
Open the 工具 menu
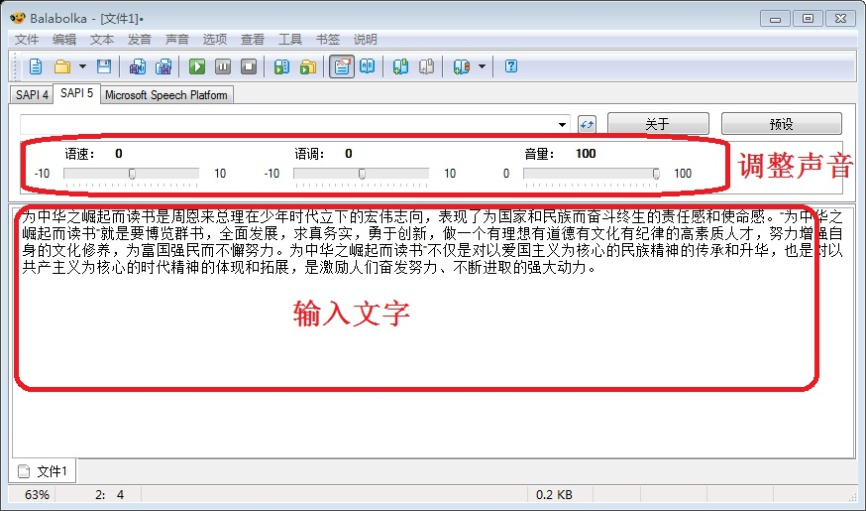tap(290, 39)
